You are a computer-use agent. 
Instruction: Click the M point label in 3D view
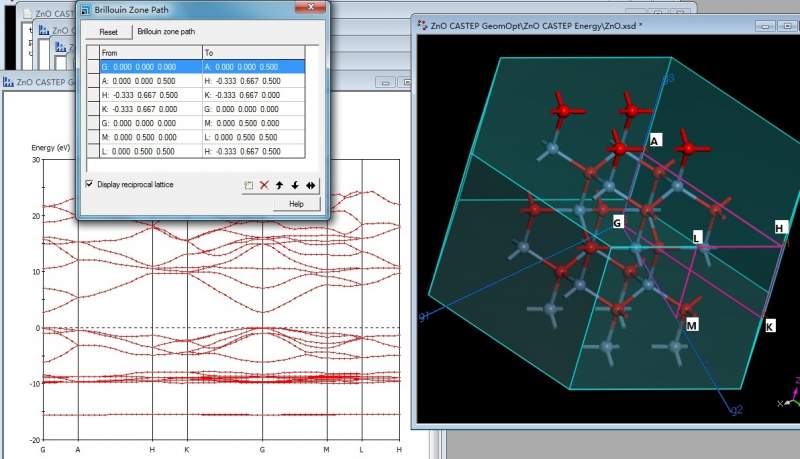click(x=692, y=325)
